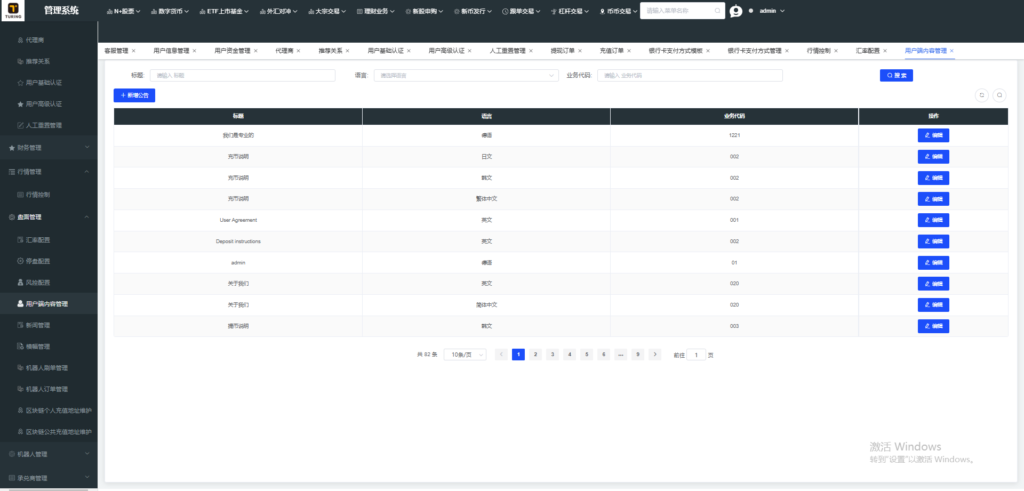Click the 新增公告 add button
Screen dimensions: 1024x491
[135, 95]
